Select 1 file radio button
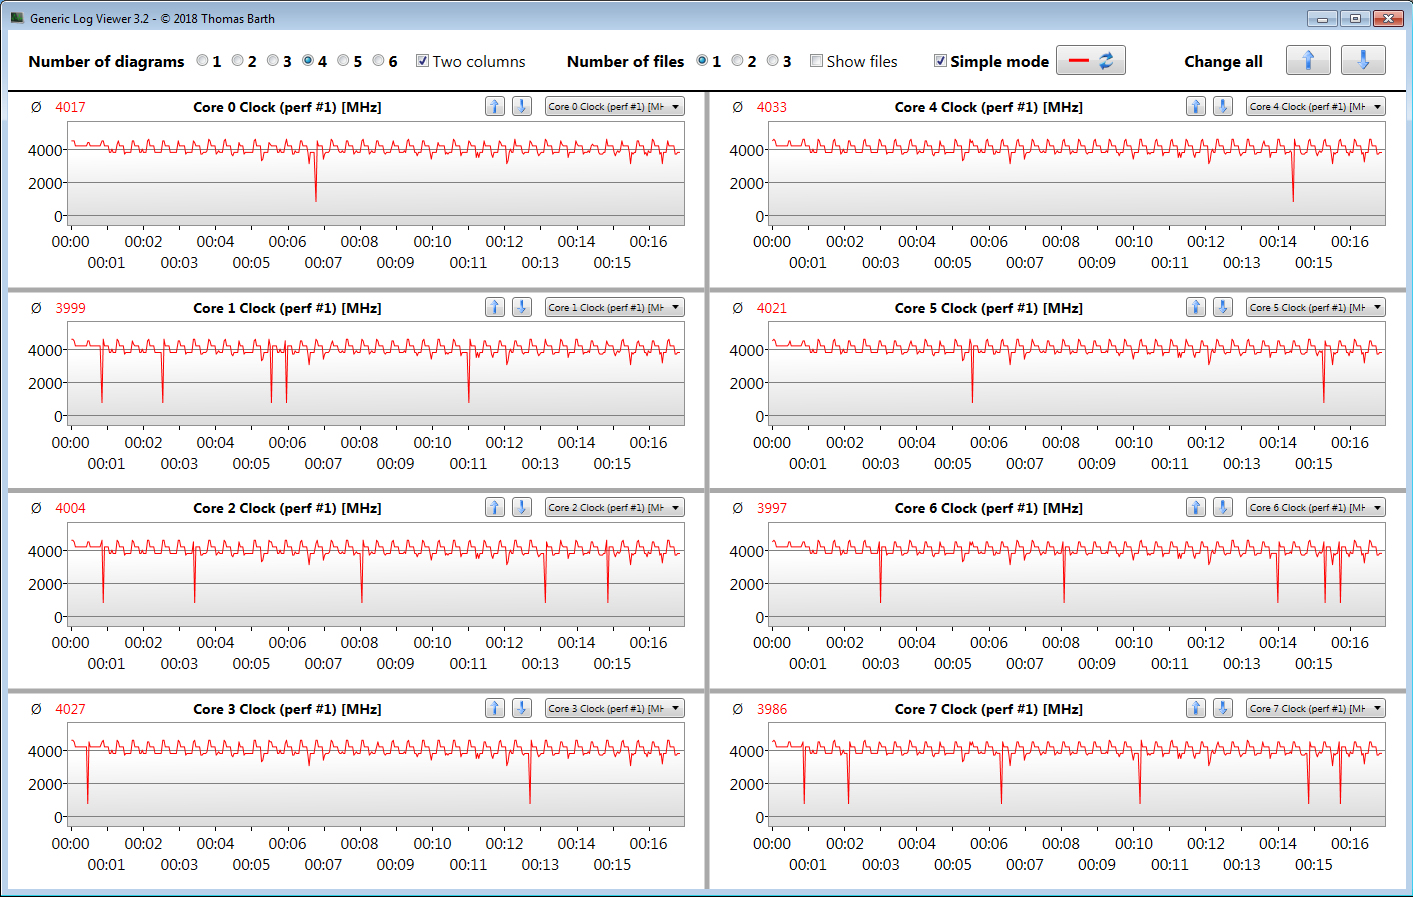This screenshot has height=897, width=1413. (x=702, y=61)
